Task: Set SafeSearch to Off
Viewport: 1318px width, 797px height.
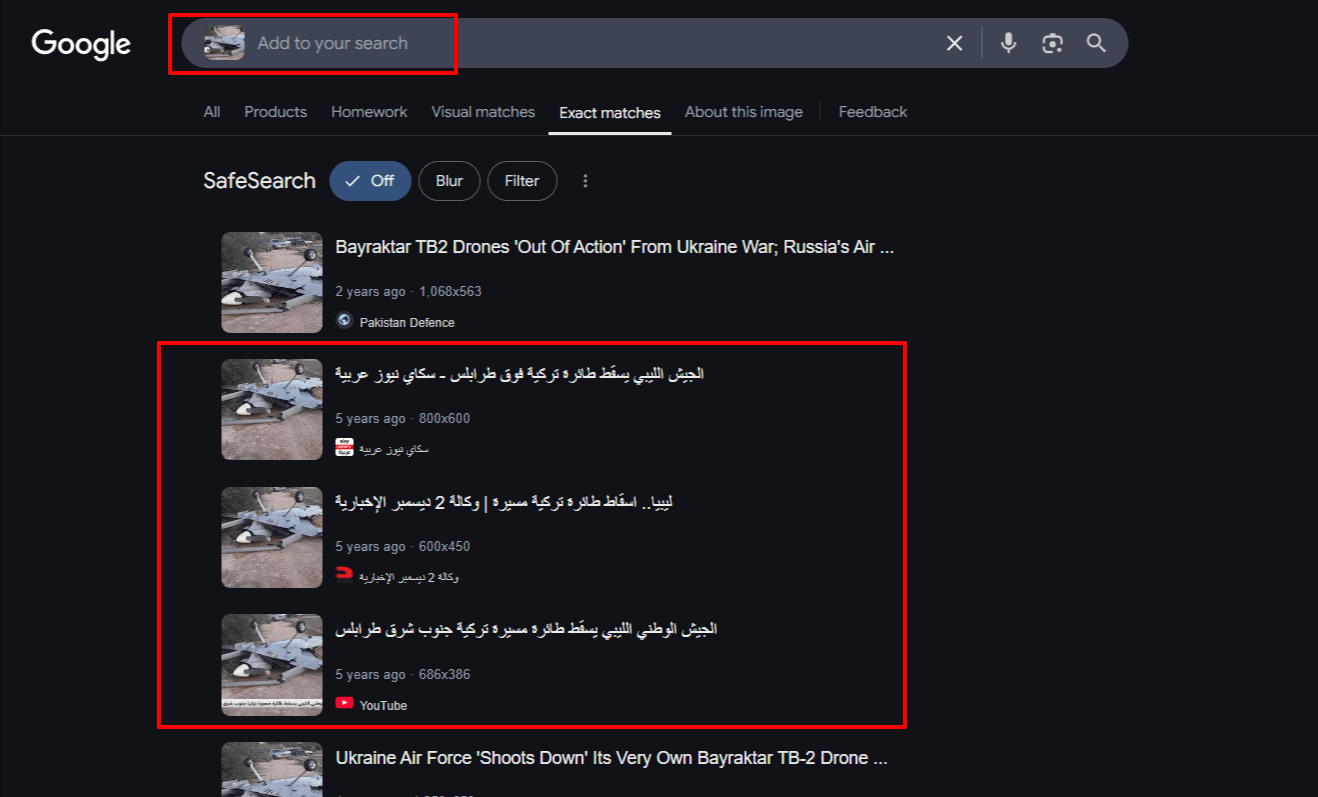Action: 370,181
